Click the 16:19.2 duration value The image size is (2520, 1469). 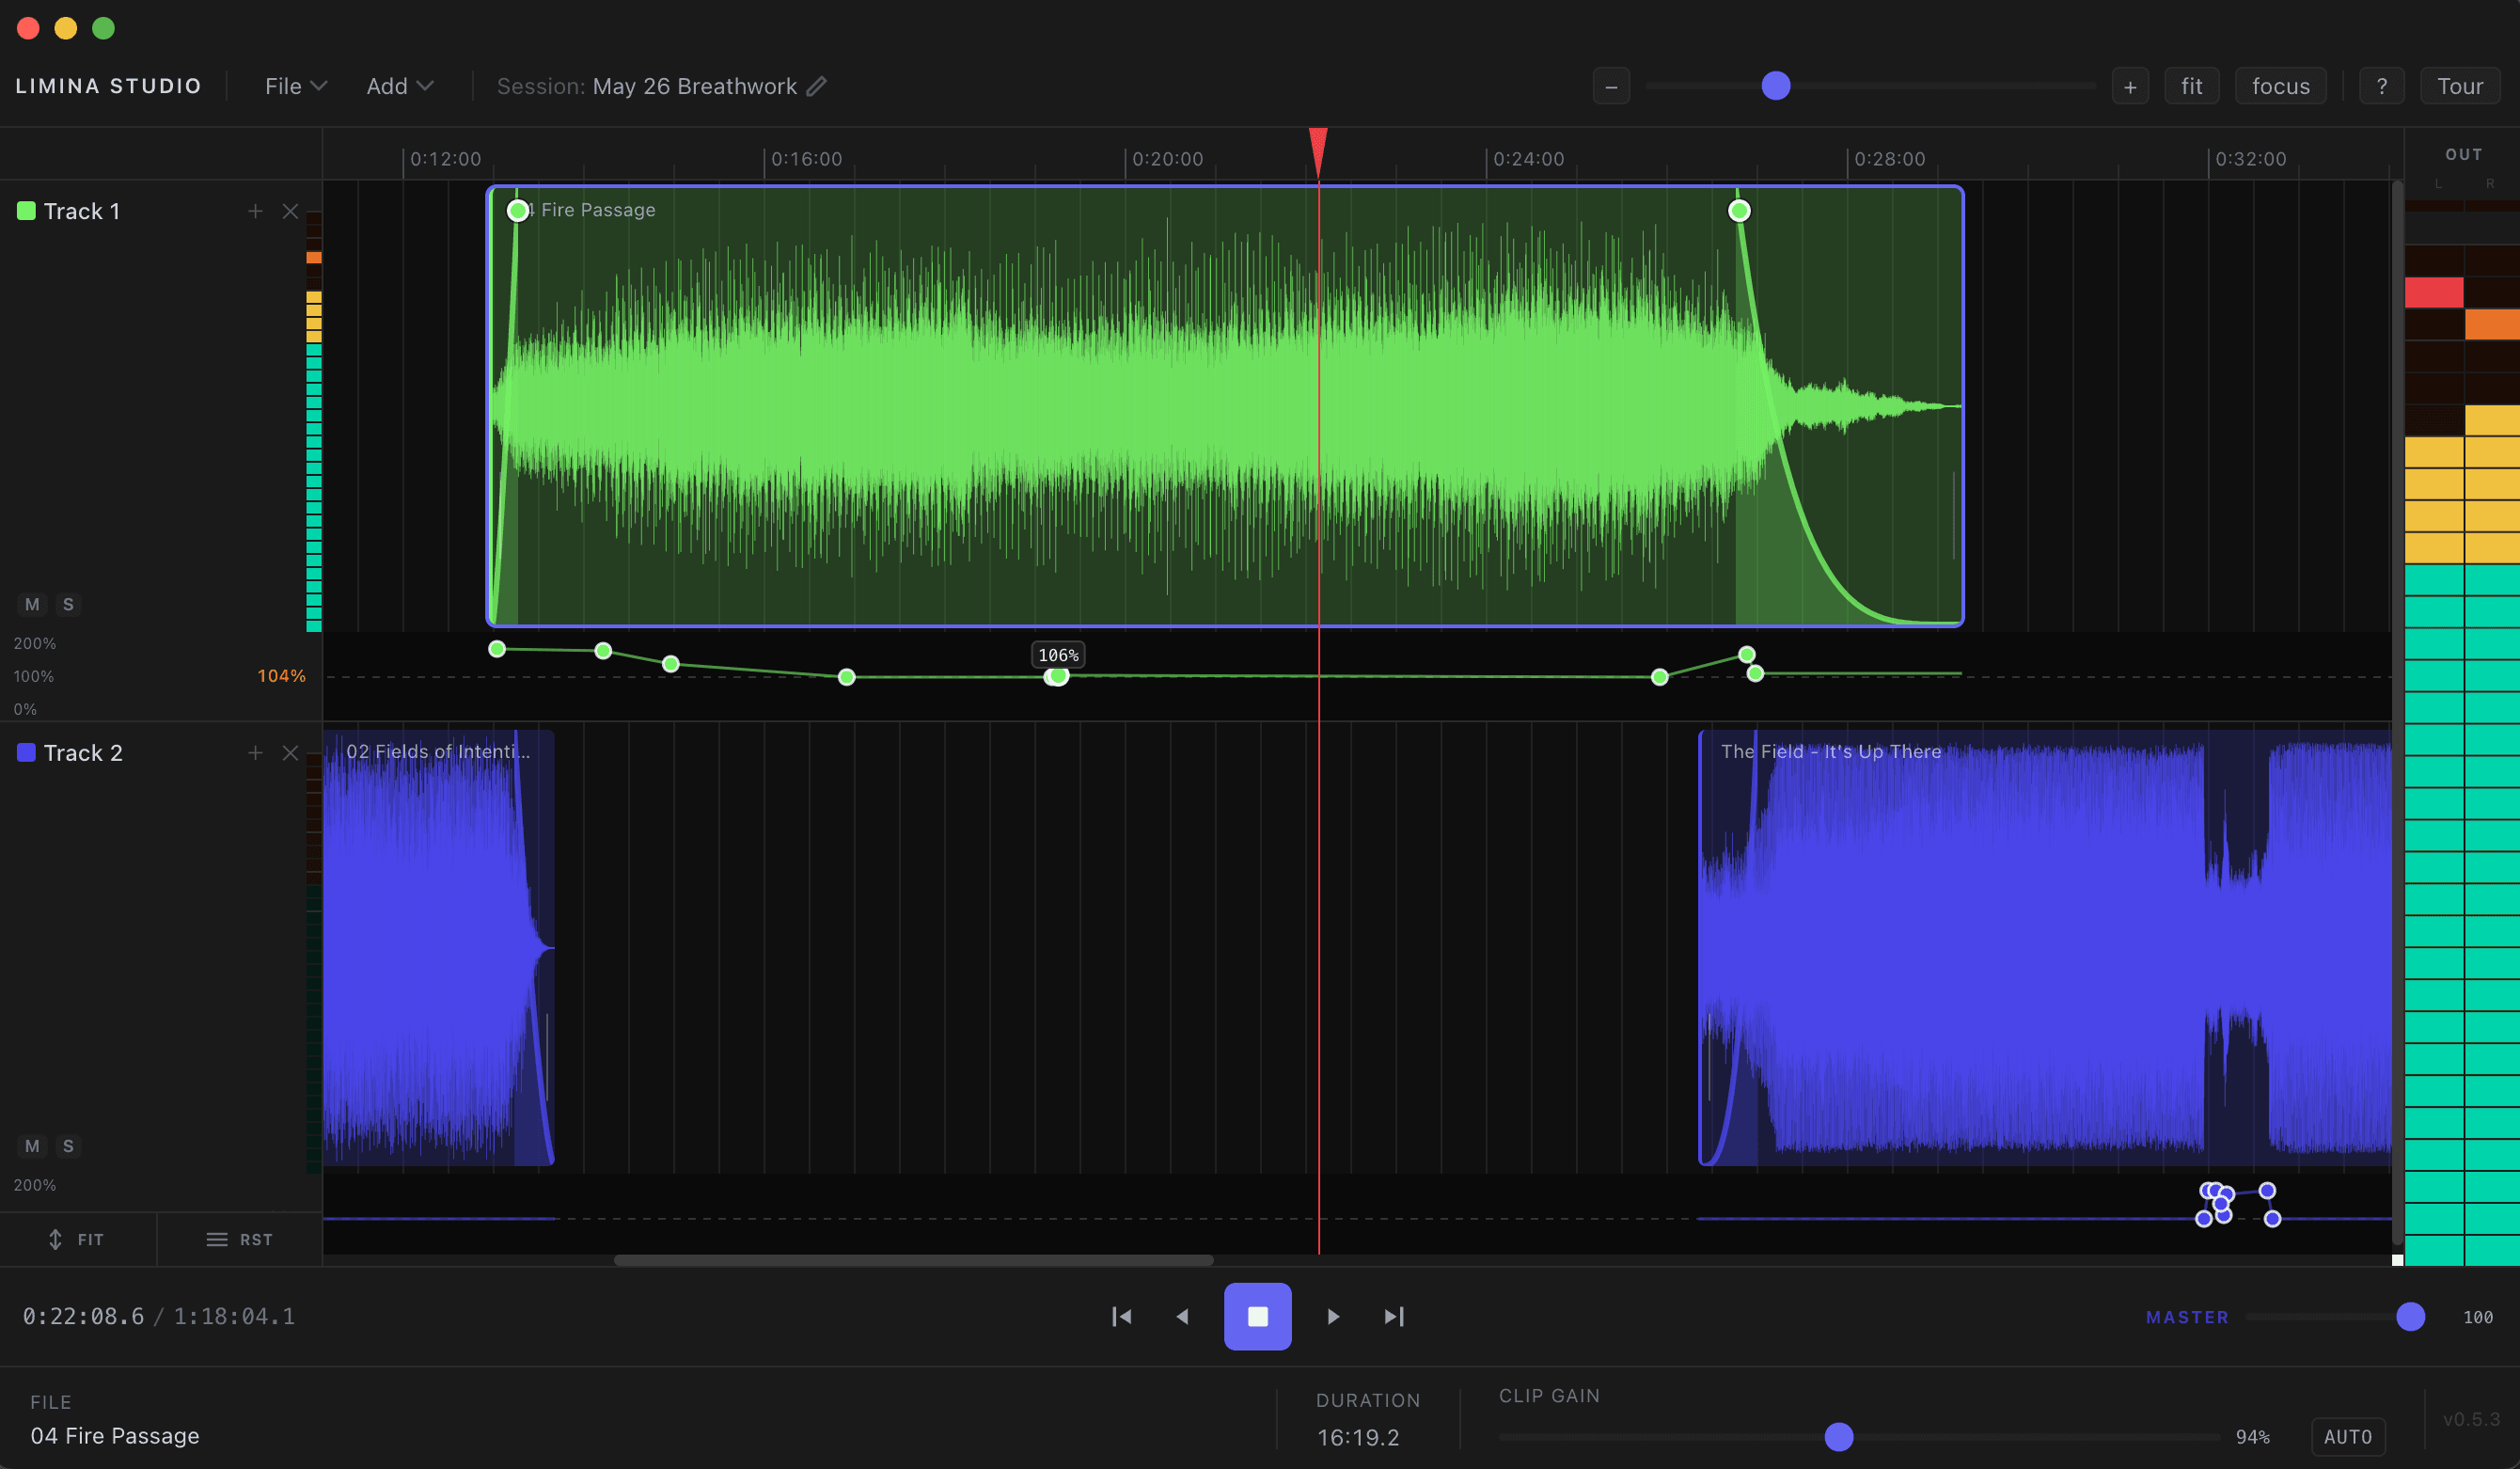pyautogui.click(x=1357, y=1437)
